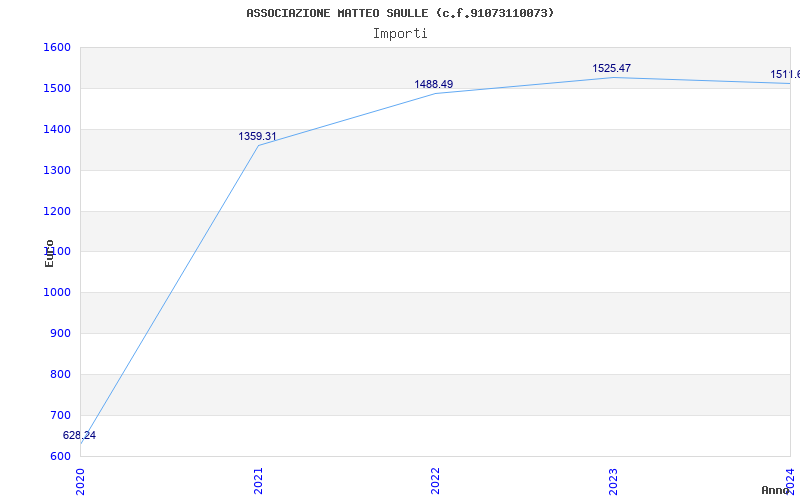Select the 1359.31 data label
The width and height of the screenshot is (800, 500).
tap(257, 137)
